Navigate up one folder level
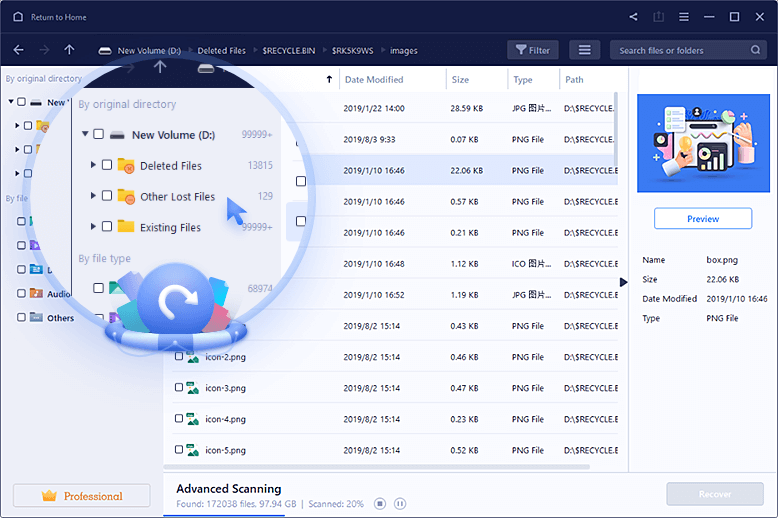The height and width of the screenshot is (518, 778). tap(69, 50)
